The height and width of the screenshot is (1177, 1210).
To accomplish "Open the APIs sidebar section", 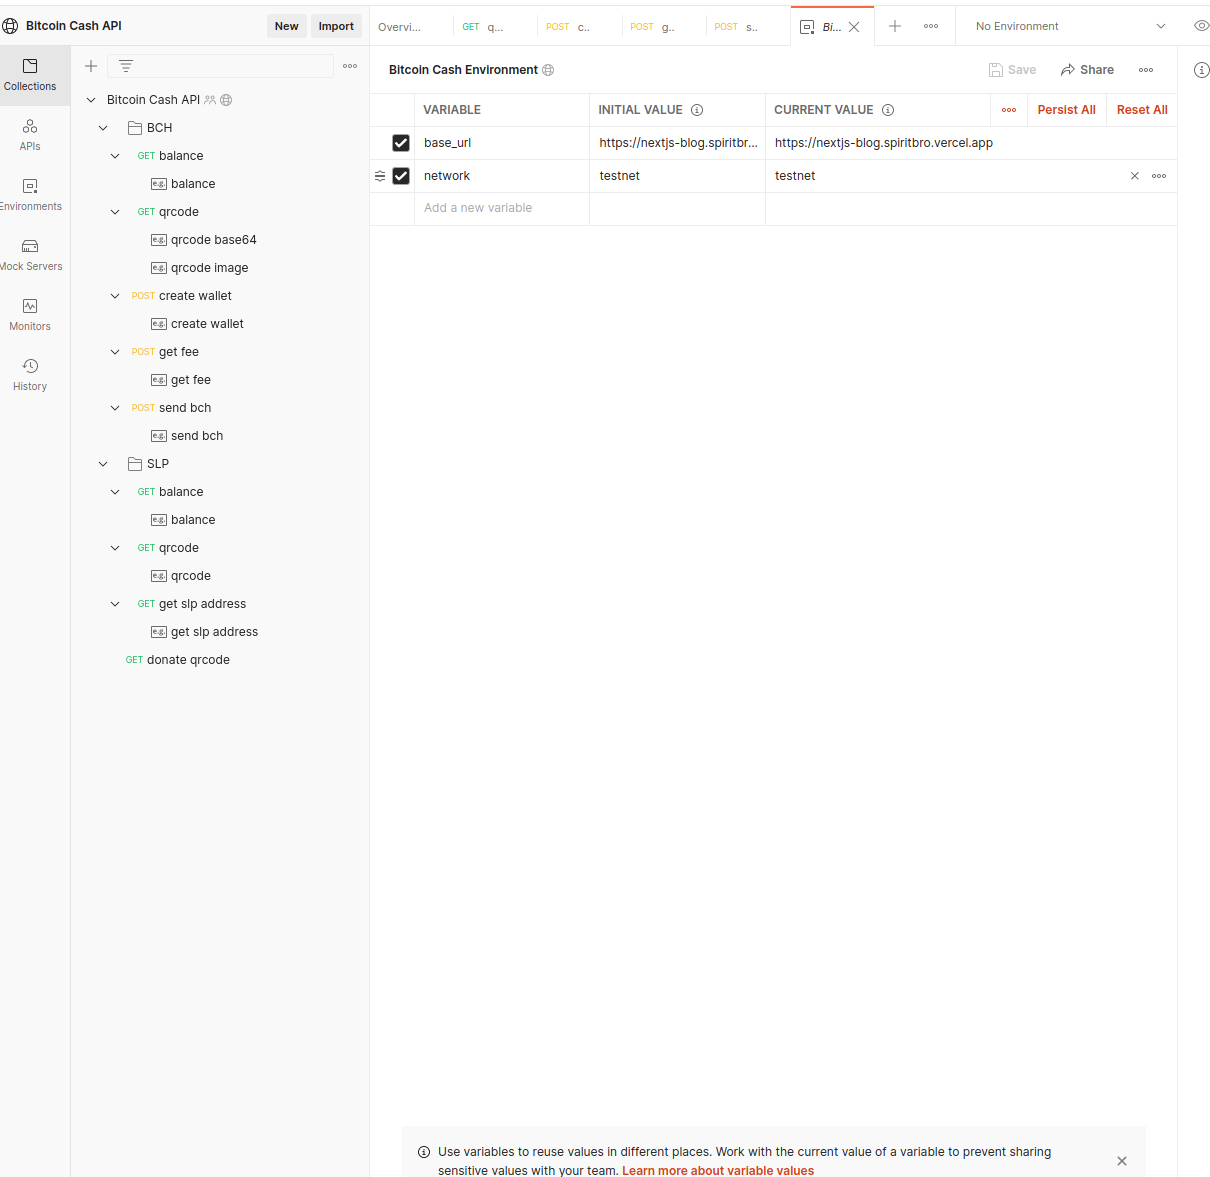I will click(30, 134).
